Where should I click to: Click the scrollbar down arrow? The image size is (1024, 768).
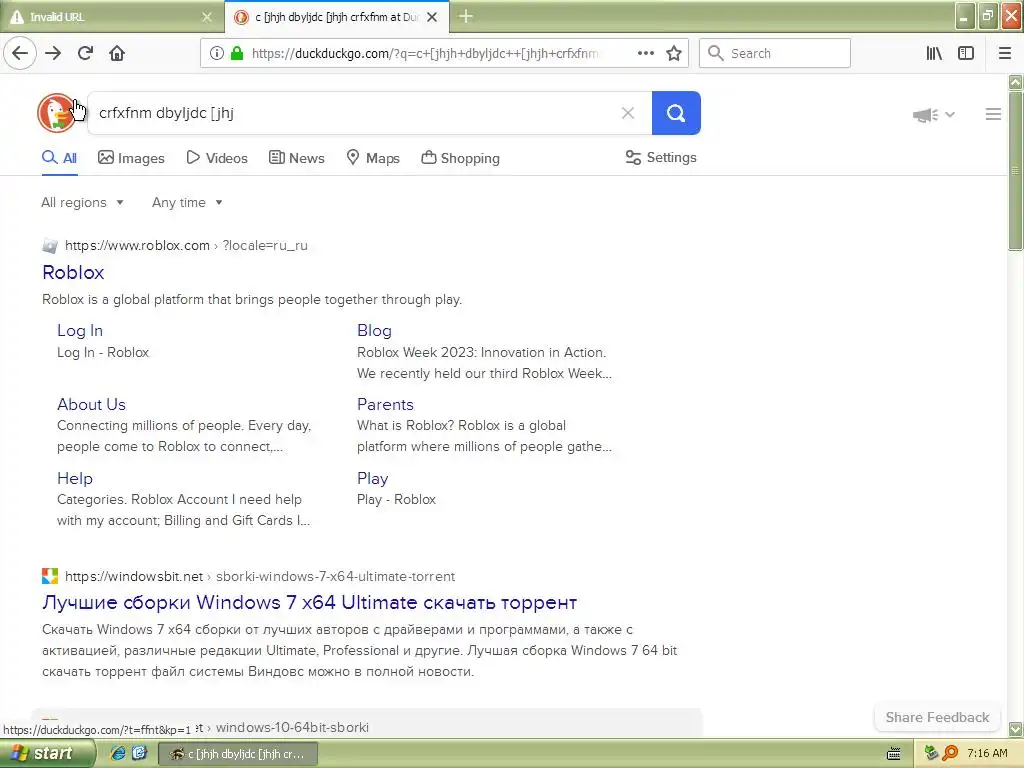click(1015, 728)
